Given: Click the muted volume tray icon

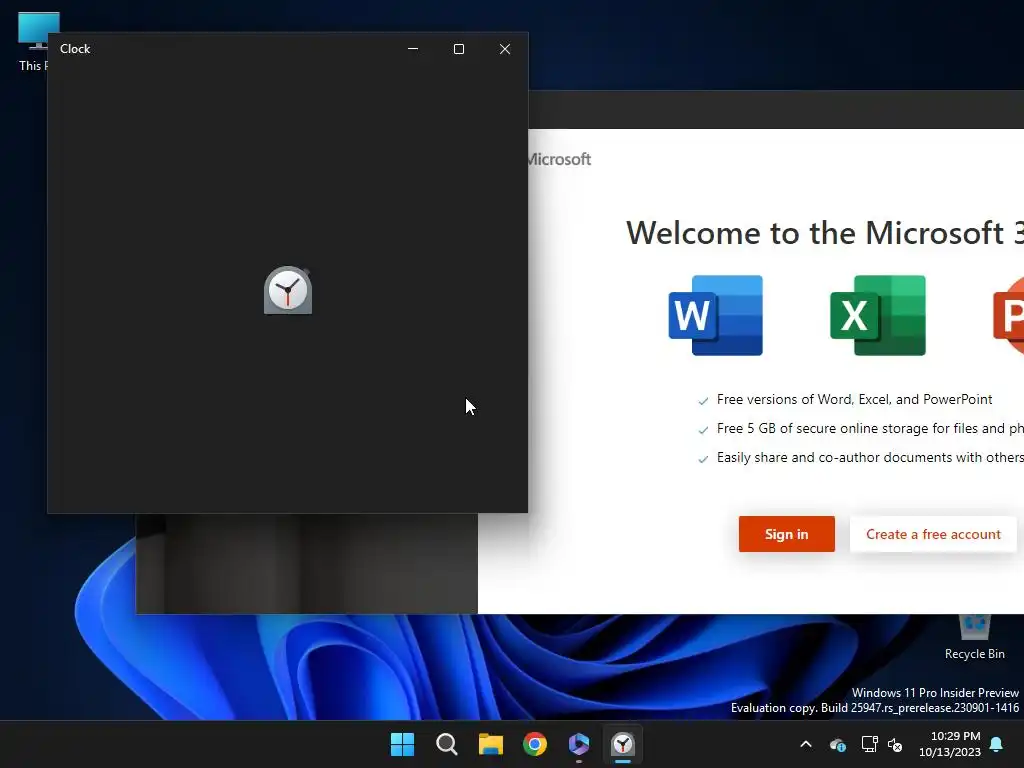Looking at the screenshot, I should 895,744.
